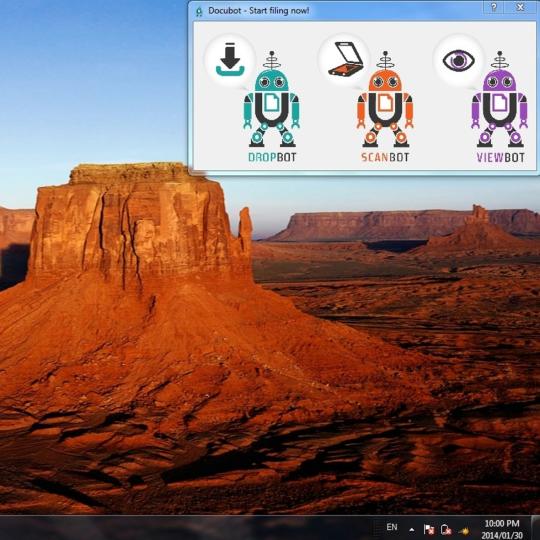This screenshot has height=540, width=540.
Task: Click the eye bubble above Viewbot
Action: tap(459, 61)
